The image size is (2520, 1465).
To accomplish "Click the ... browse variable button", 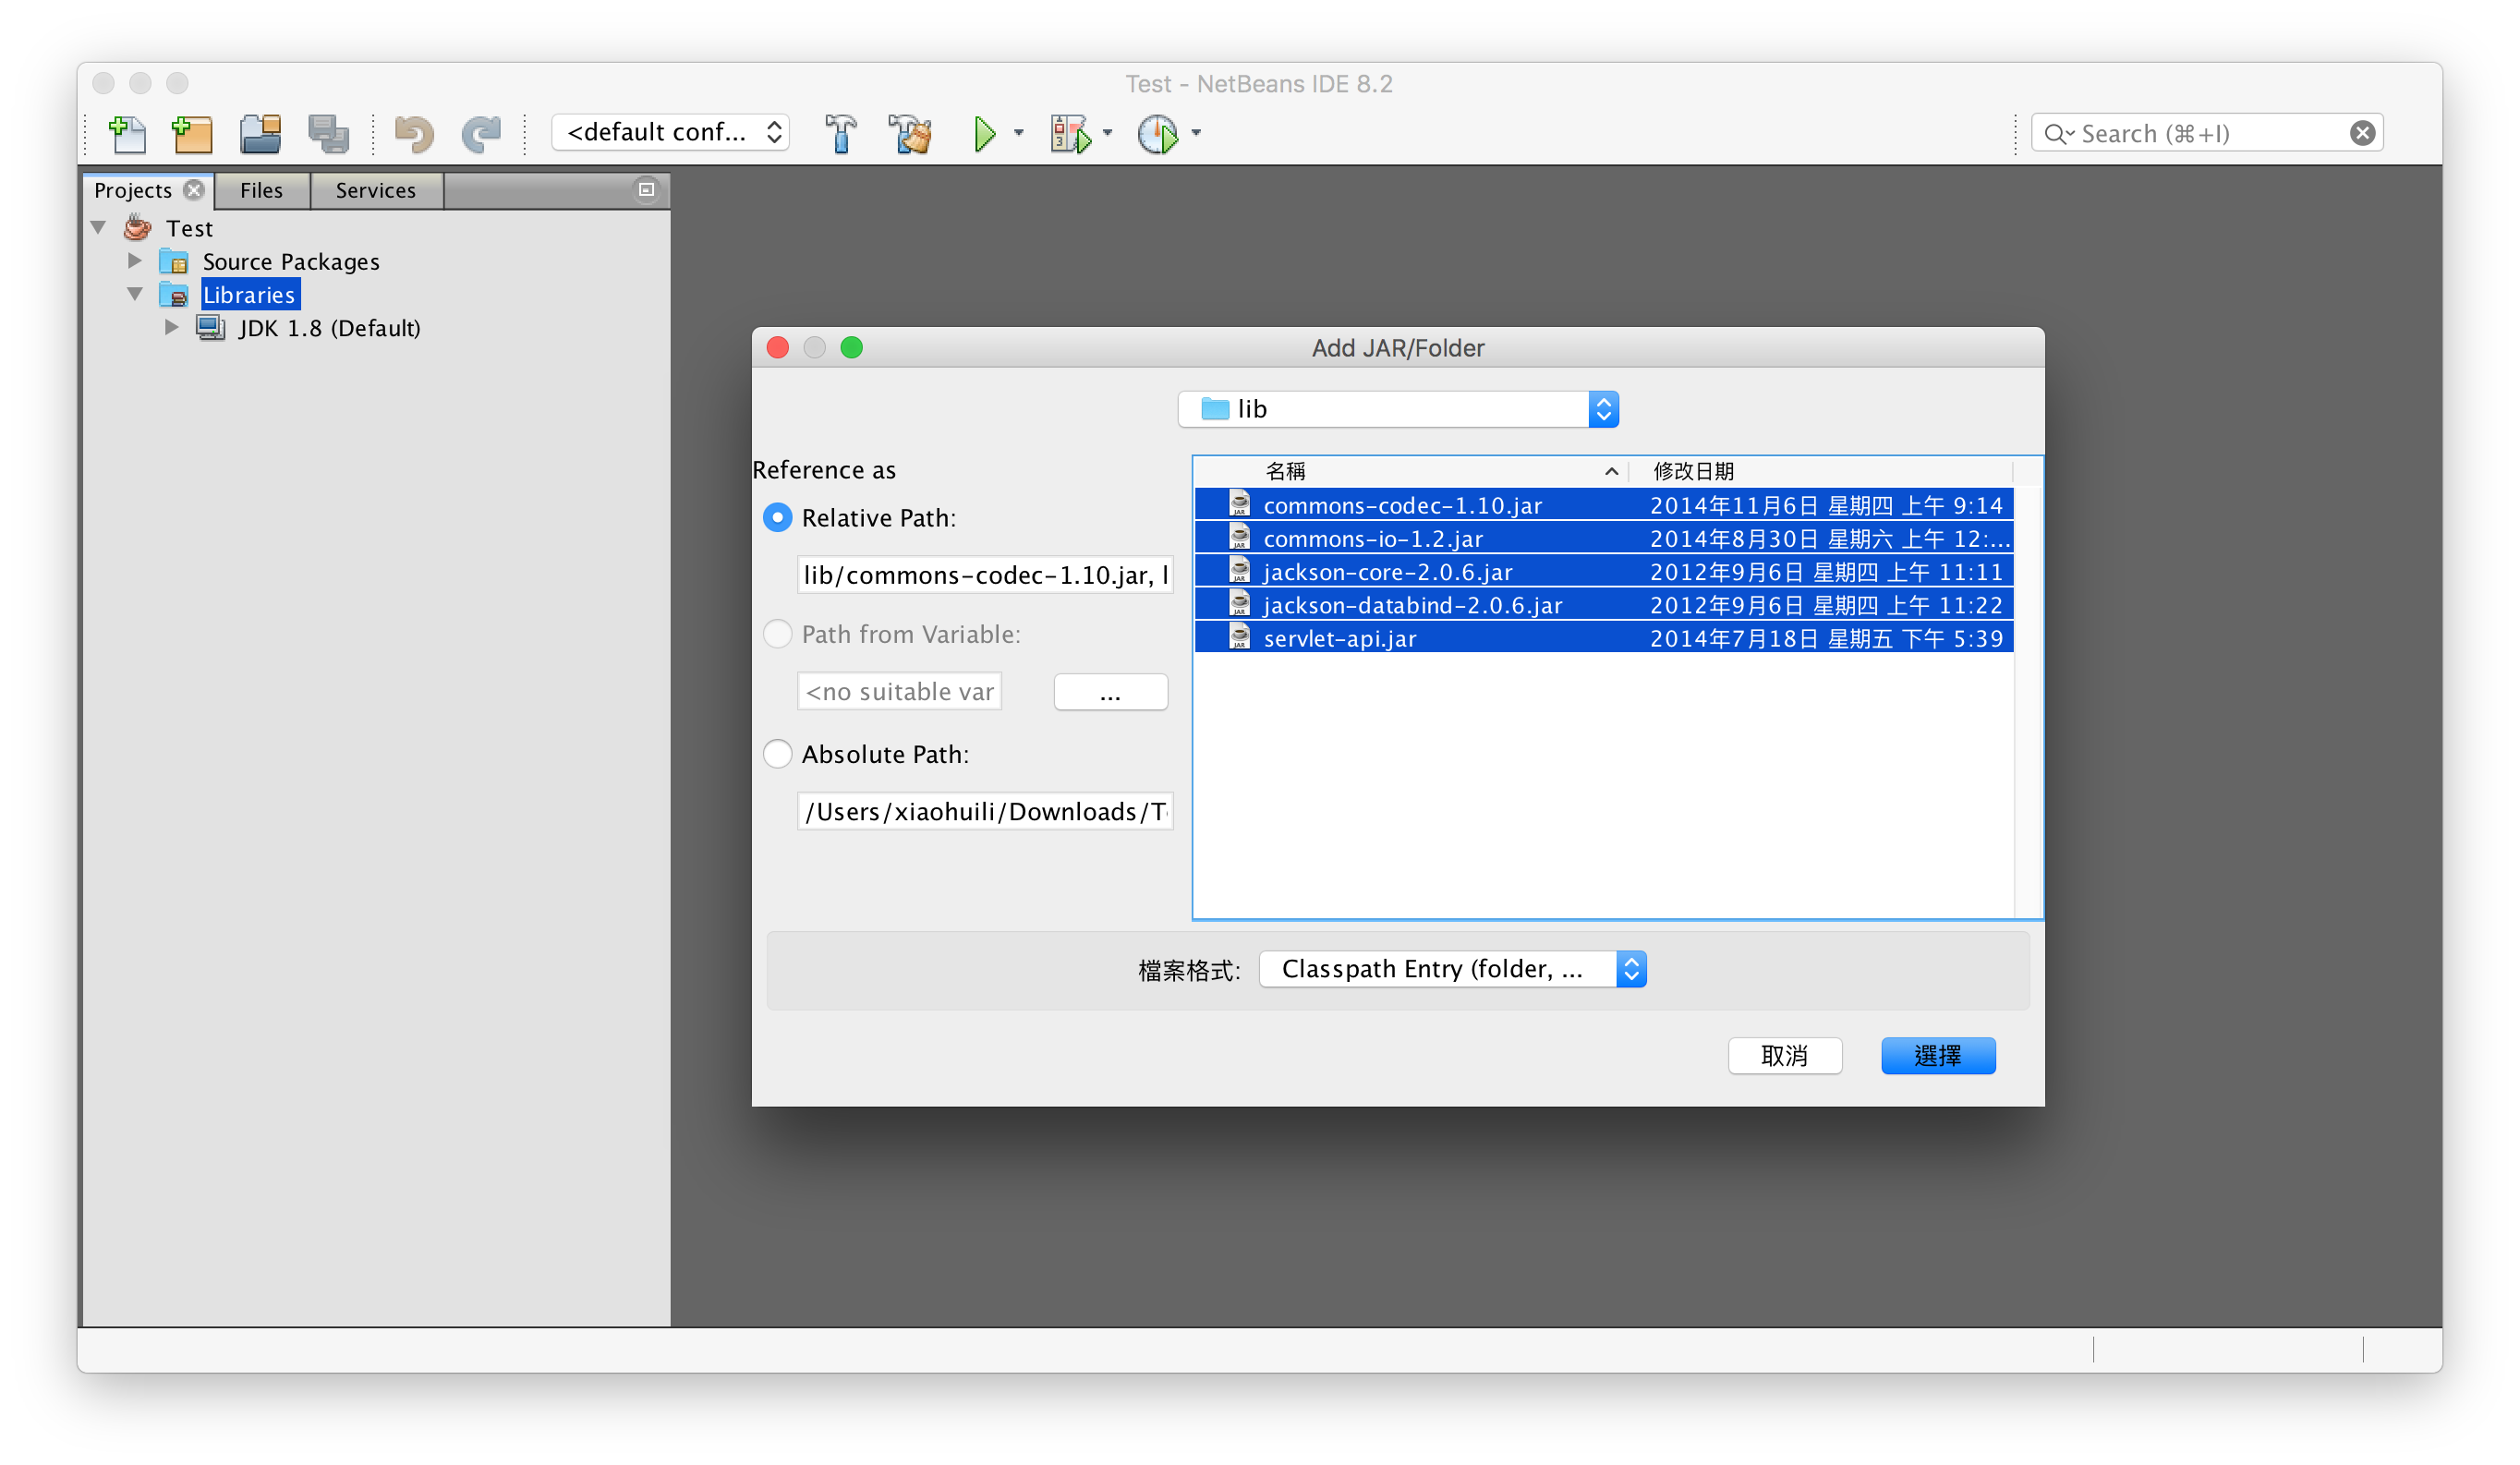I will point(1111,692).
